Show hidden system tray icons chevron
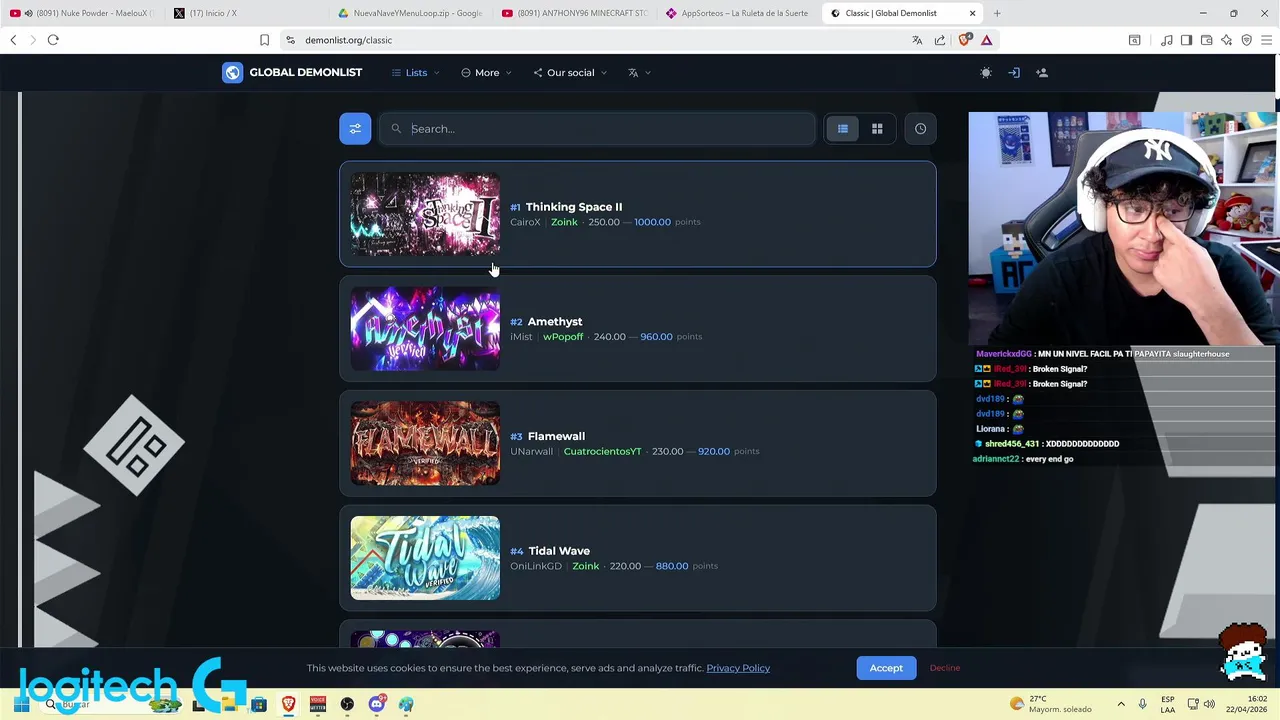 1120,704
